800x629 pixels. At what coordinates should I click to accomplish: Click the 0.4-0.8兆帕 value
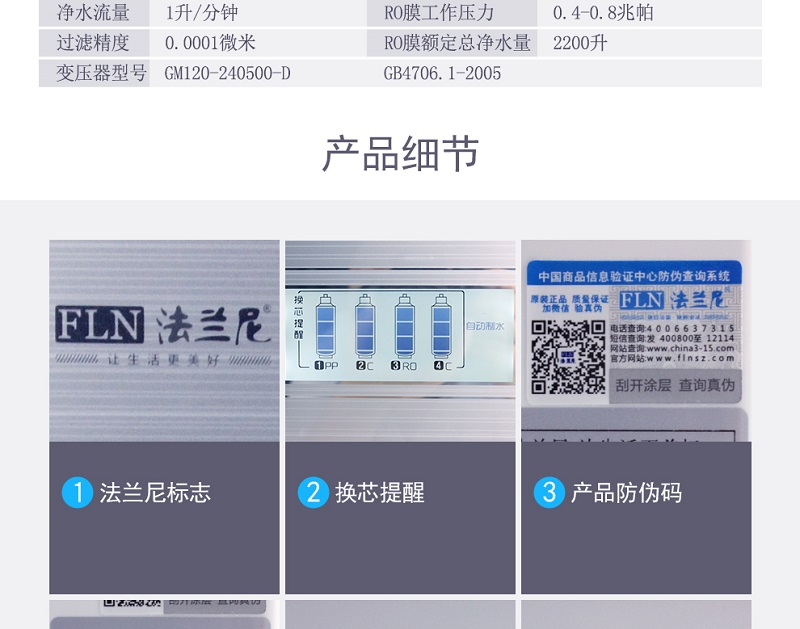point(603,13)
